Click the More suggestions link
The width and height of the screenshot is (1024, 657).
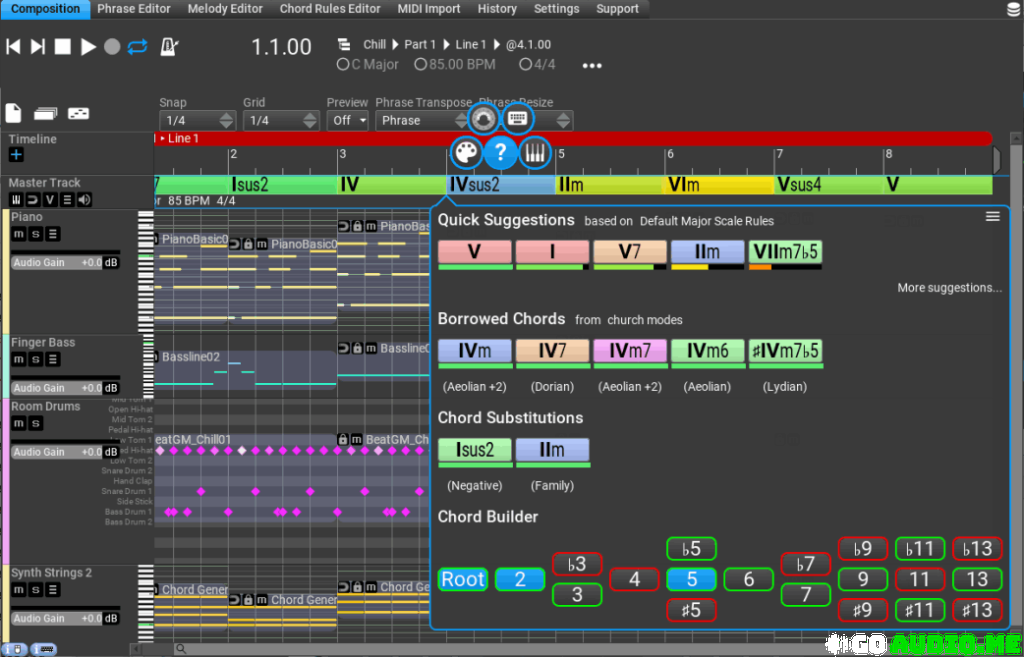pyautogui.click(x=948, y=287)
